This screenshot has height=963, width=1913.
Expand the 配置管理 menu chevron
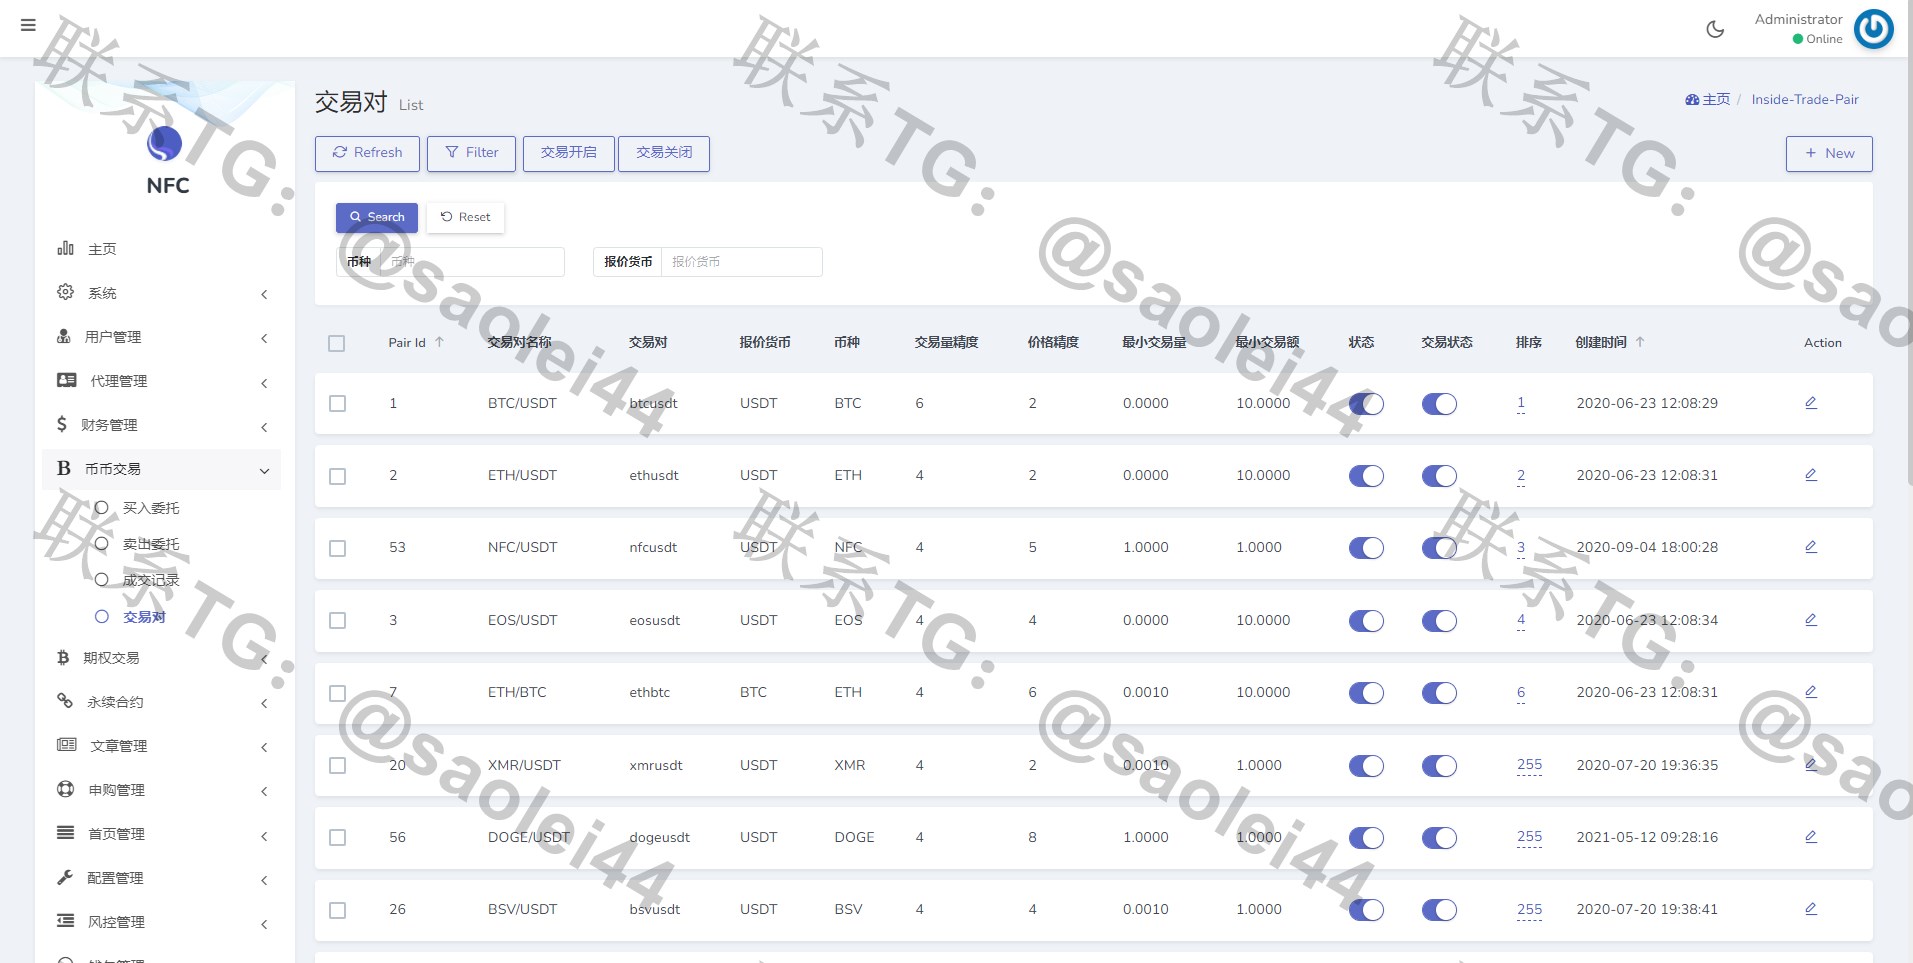[264, 880]
